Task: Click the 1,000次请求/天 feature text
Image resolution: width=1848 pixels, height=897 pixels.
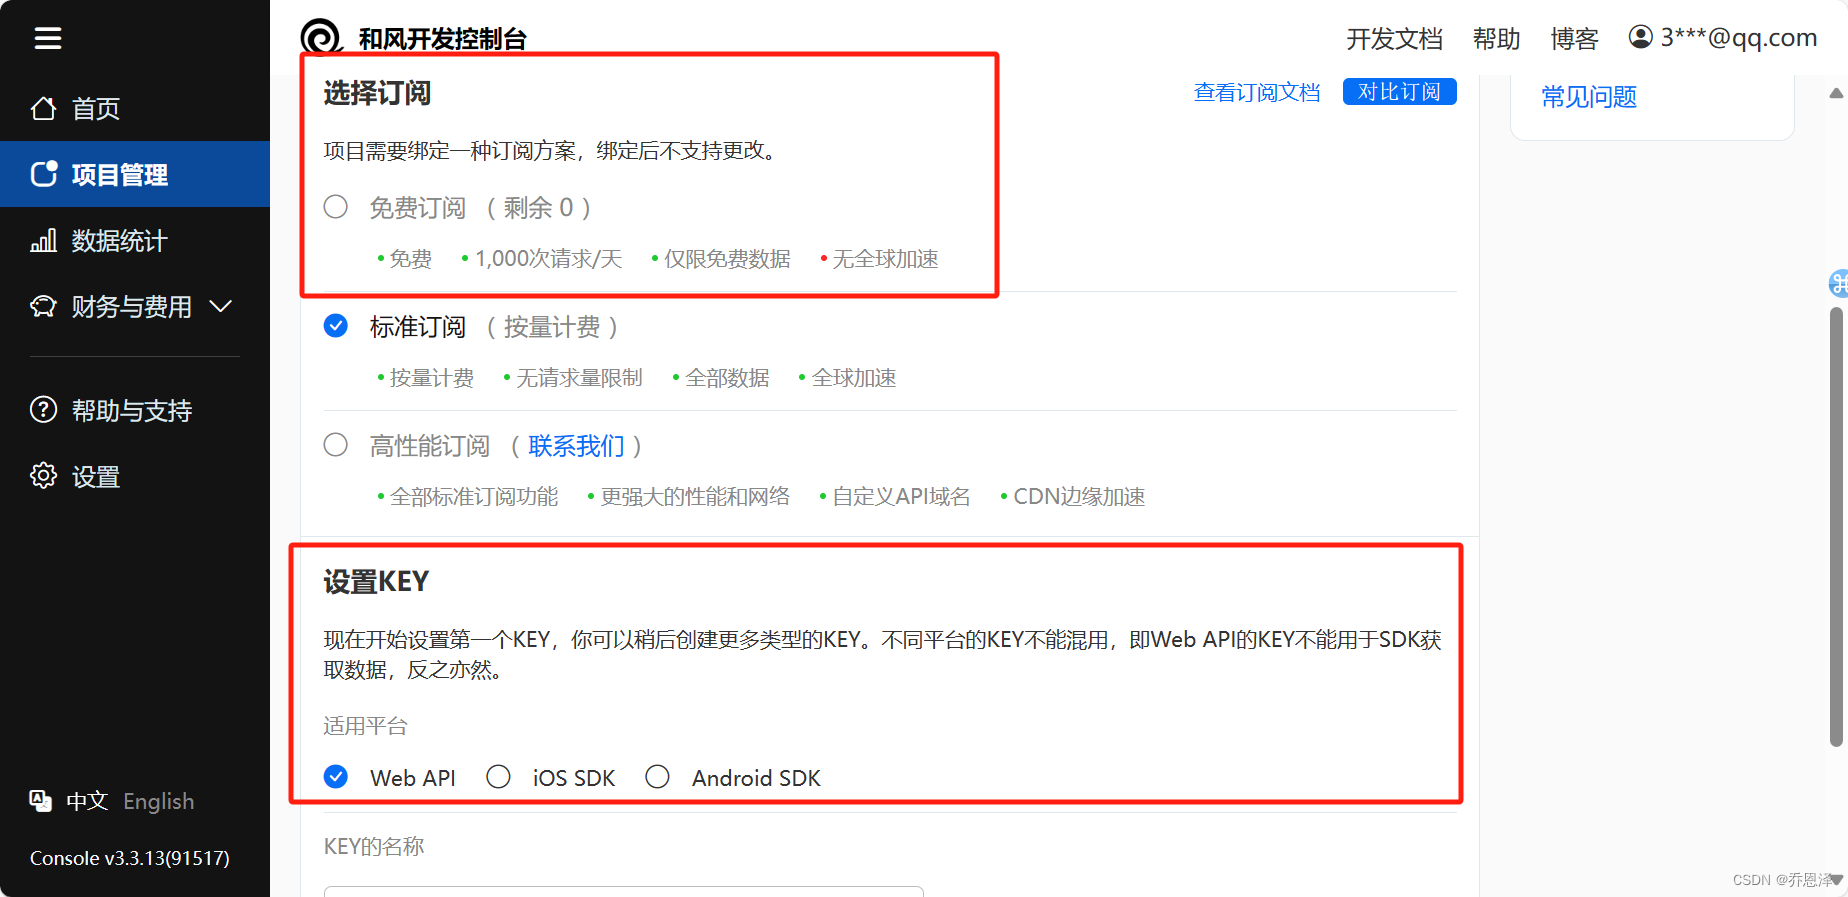Action: click(548, 259)
